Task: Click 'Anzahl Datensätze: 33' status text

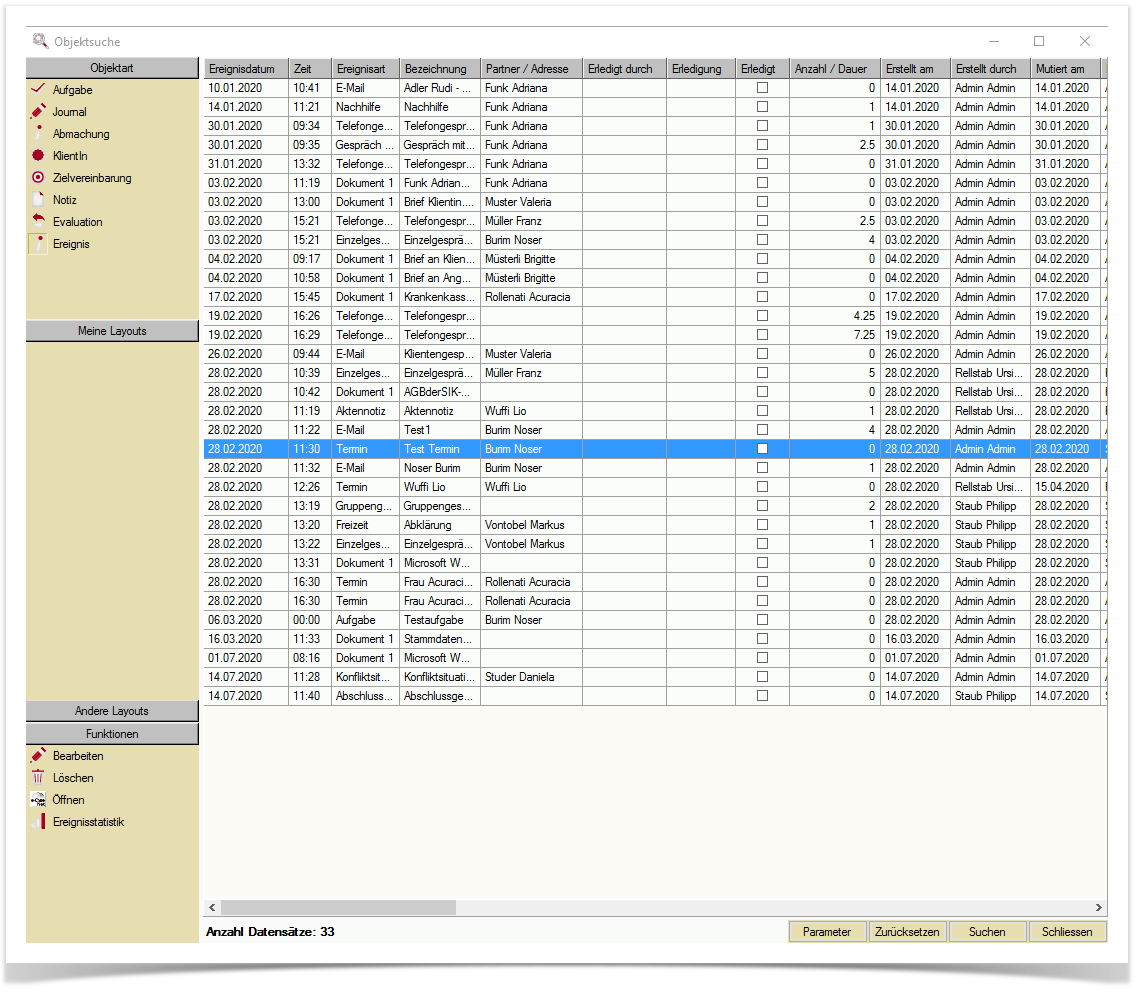Action: [270, 932]
